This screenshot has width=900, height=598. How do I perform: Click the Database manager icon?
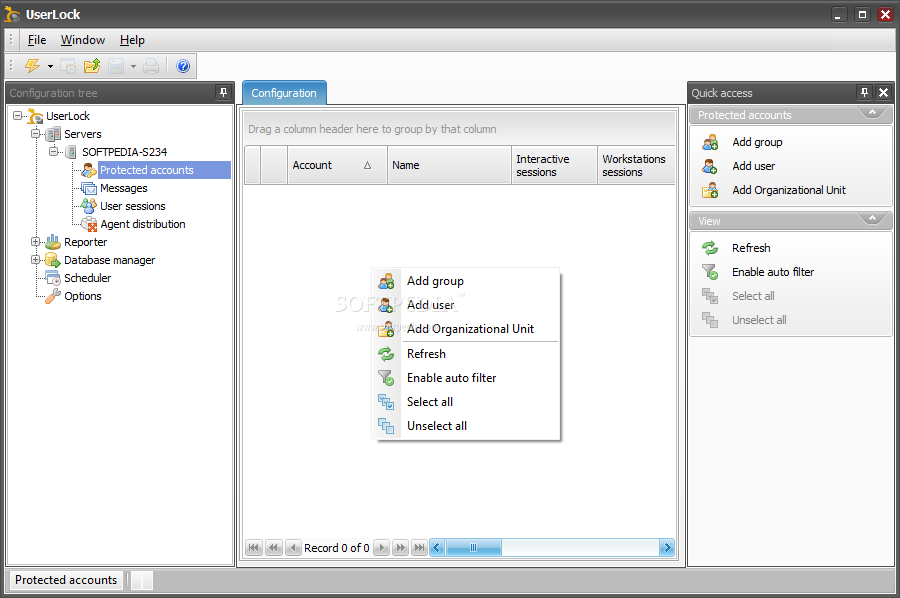[x=53, y=259]
